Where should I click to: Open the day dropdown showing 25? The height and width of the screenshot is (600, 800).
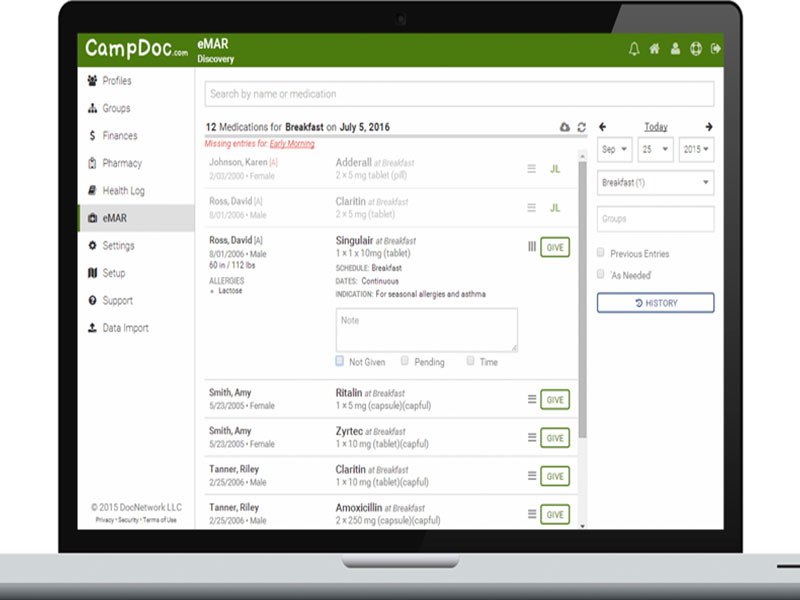(x=656, y=149)
